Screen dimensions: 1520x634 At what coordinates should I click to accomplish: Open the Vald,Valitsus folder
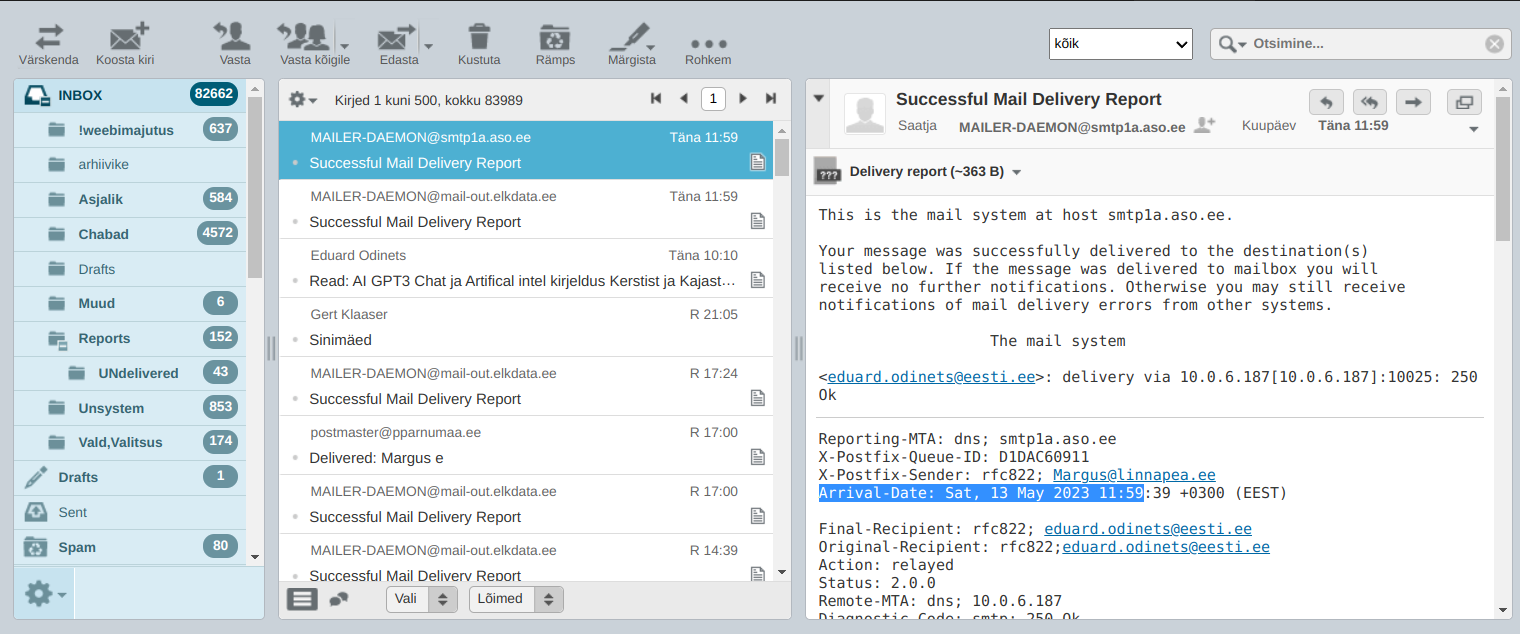click(x=129, y=442)
